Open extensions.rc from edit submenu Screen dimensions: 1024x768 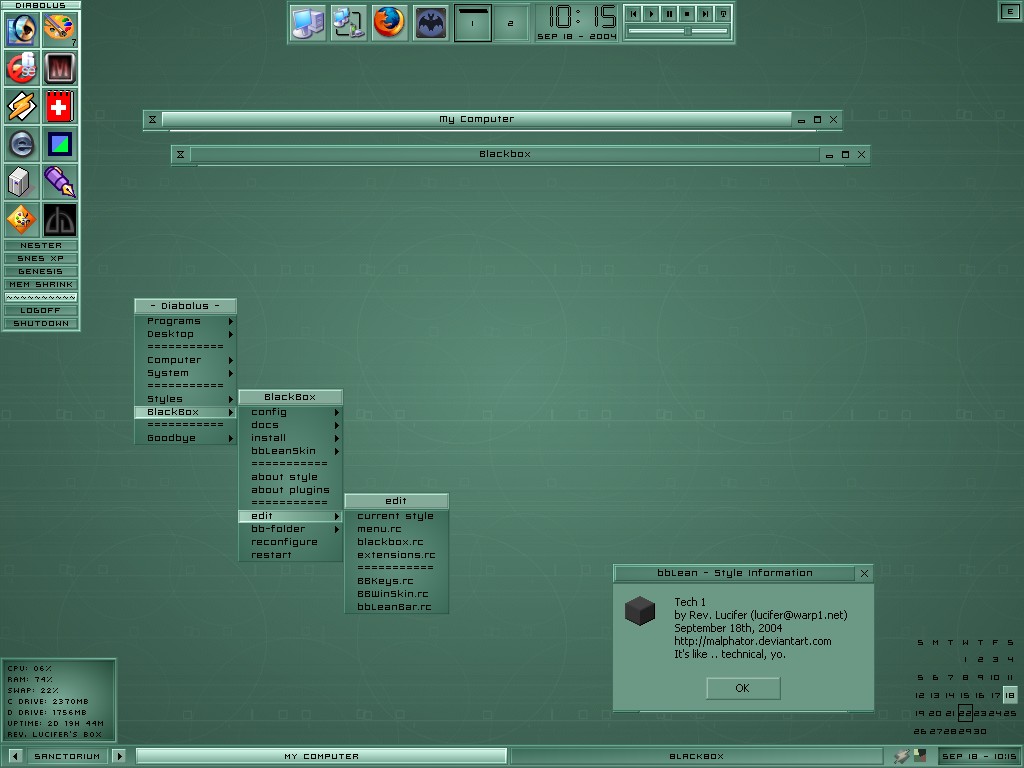point(396,555)
